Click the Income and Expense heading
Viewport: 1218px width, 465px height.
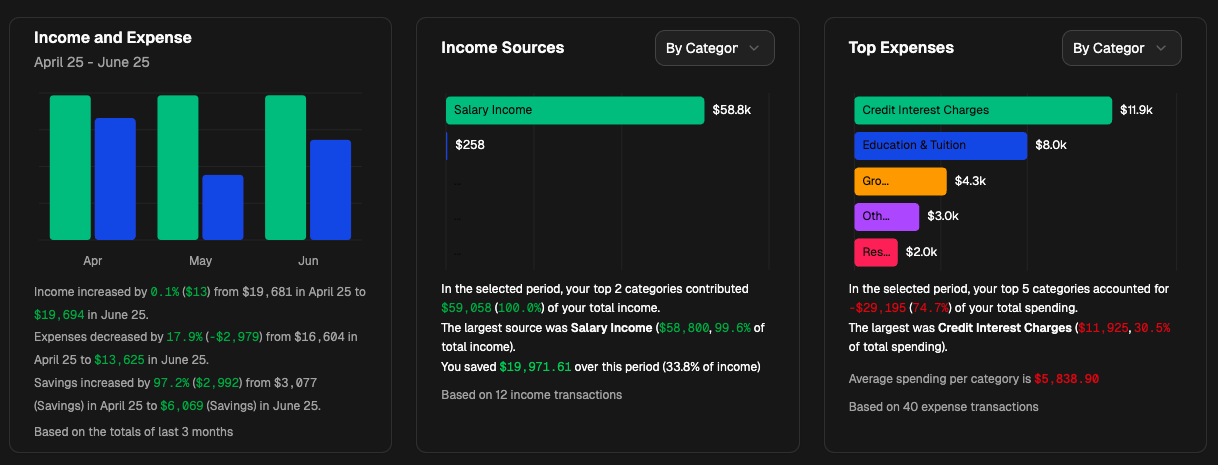(113, 38)
